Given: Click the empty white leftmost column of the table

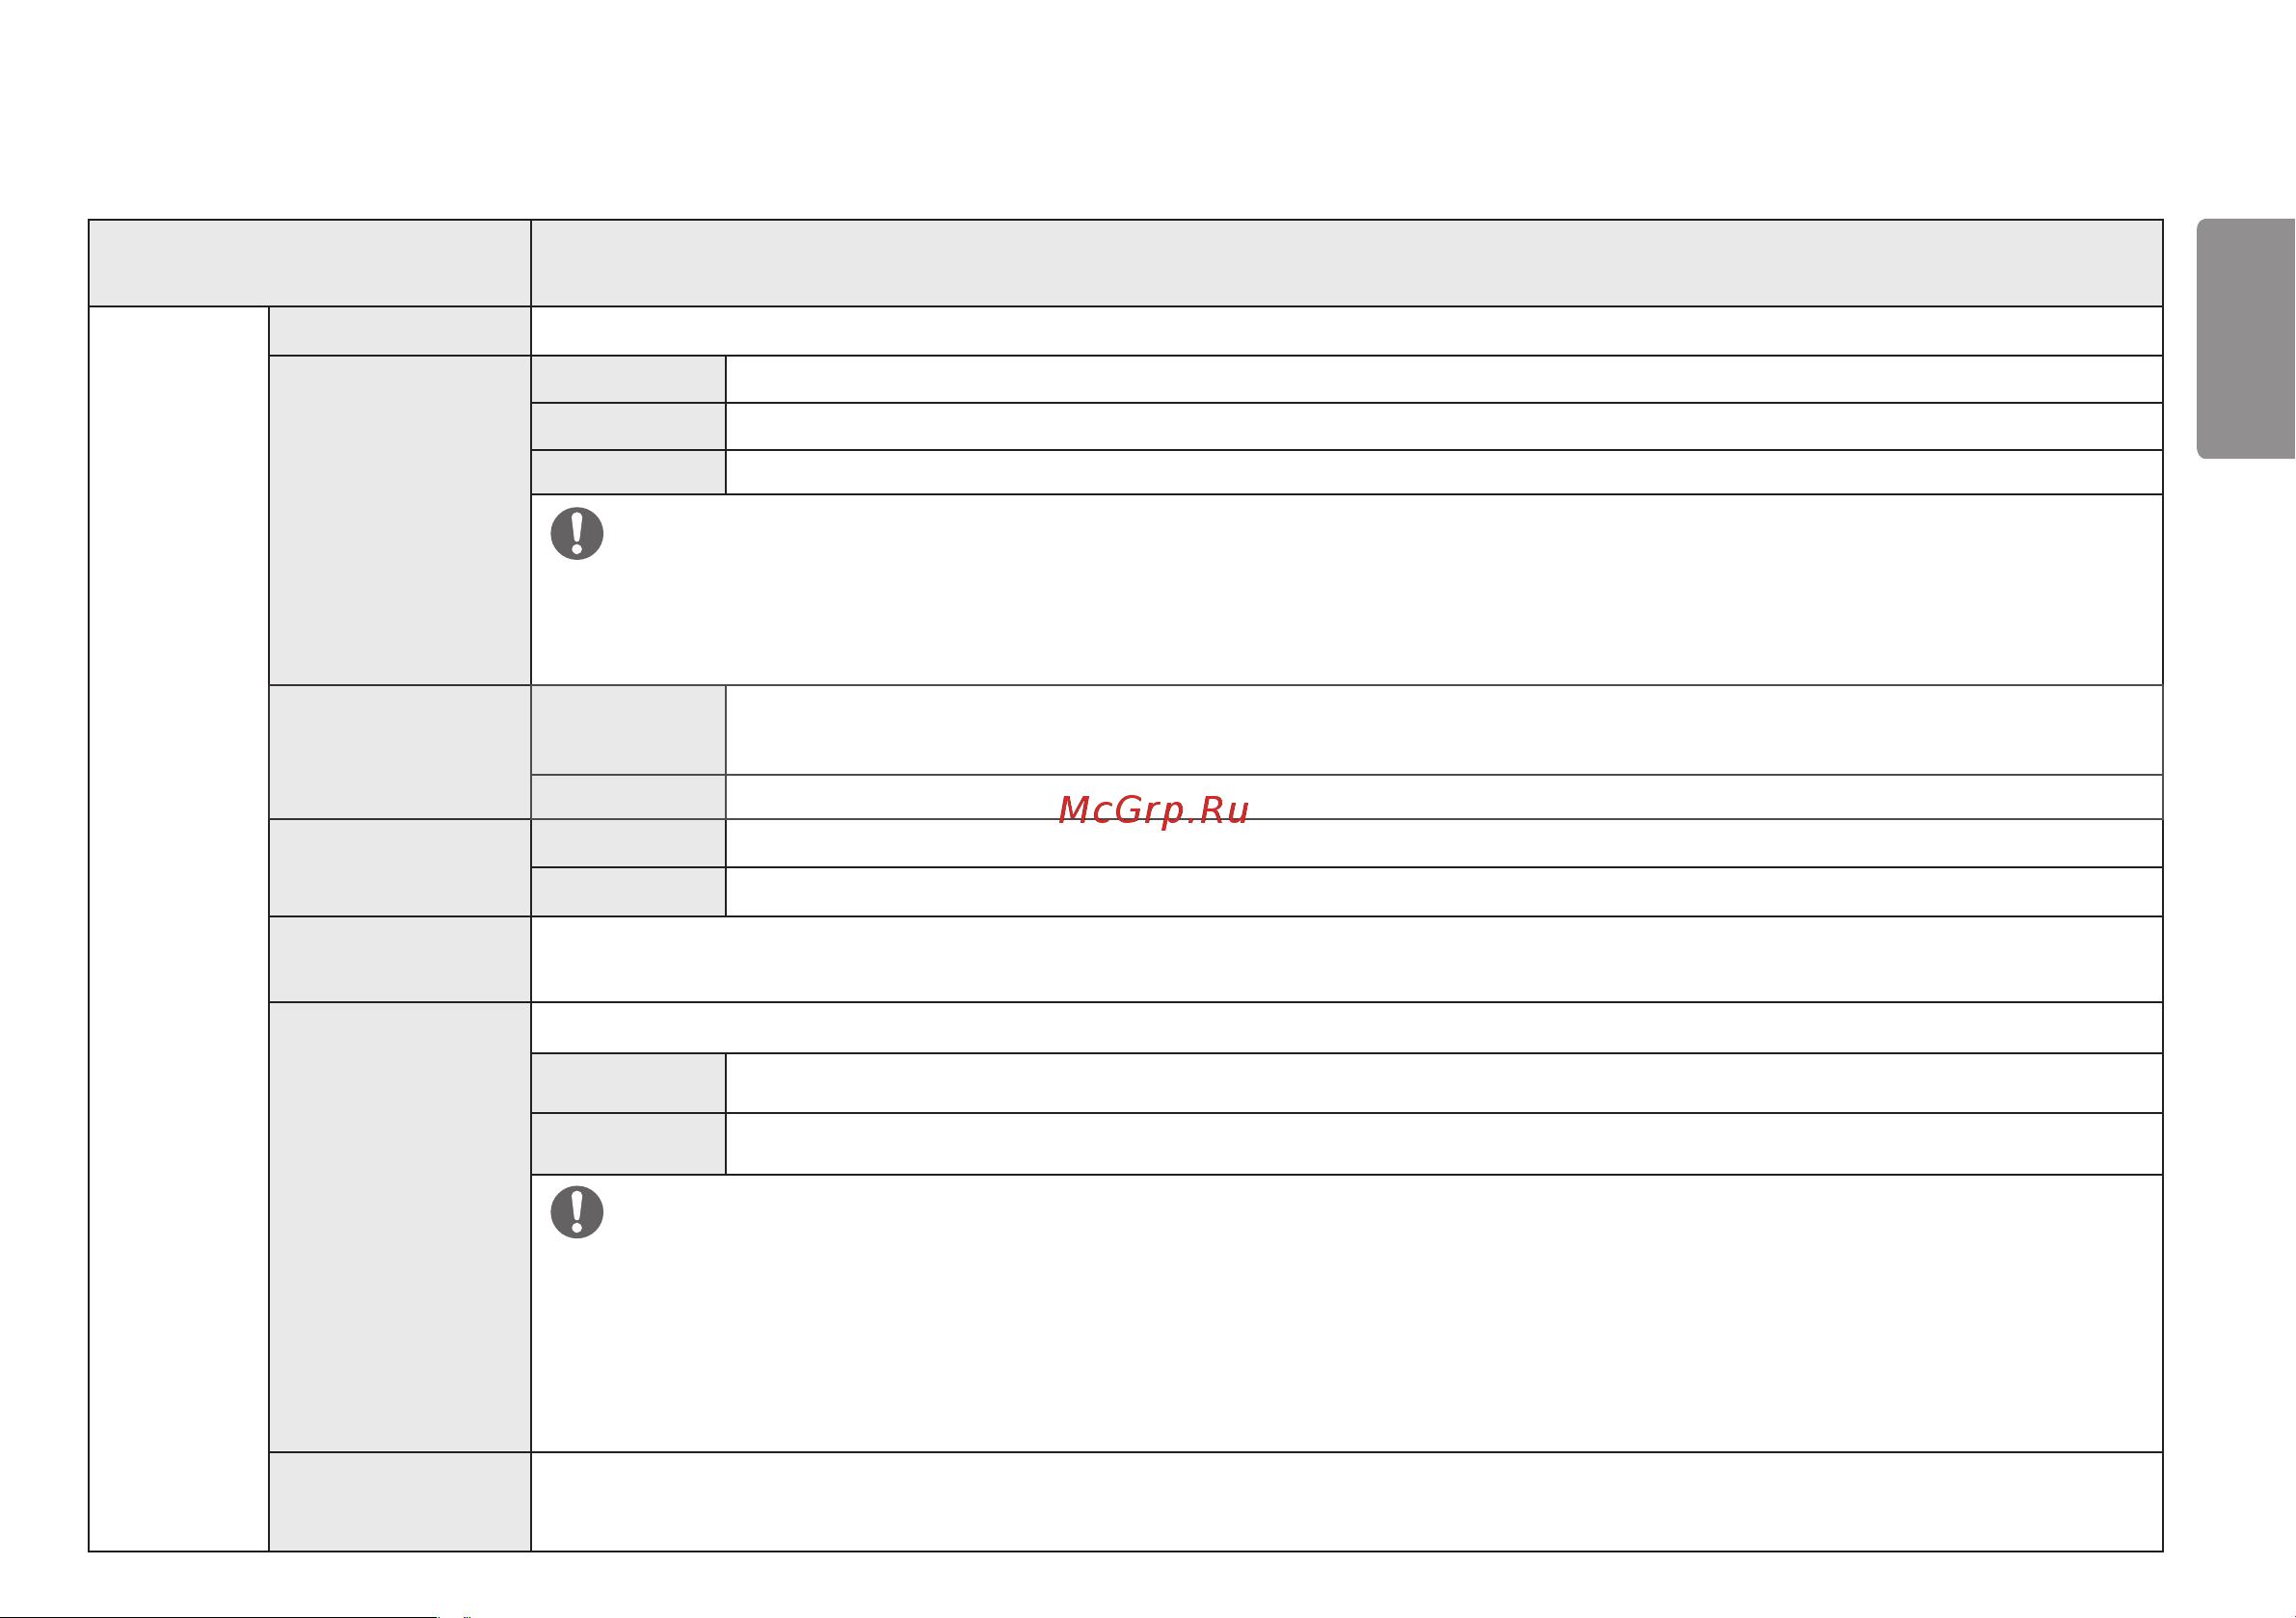Looking at the screenshot, I should [x=179, y=929].
